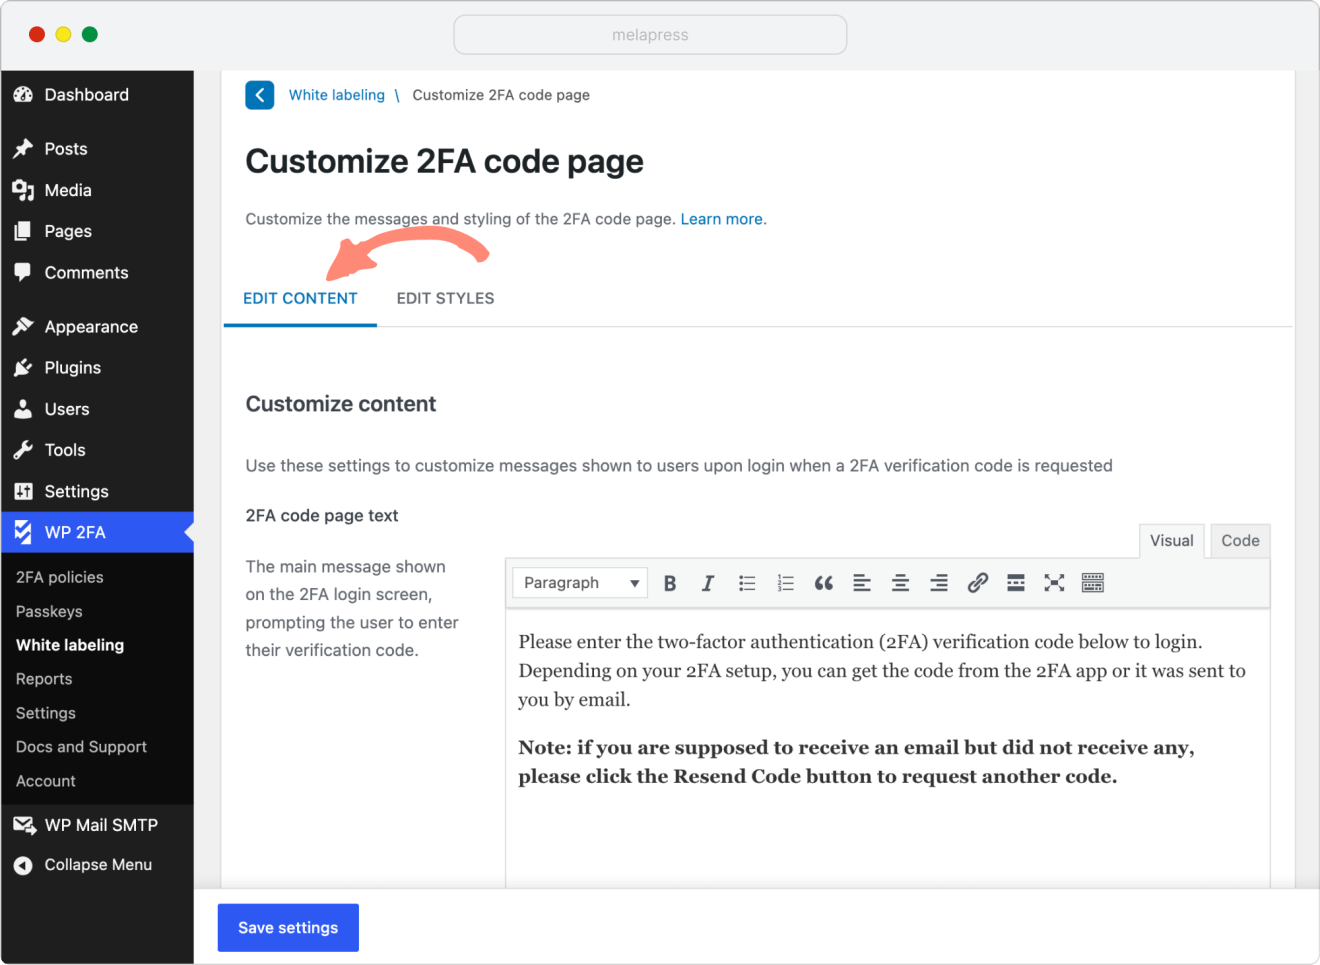Open the Paragraph format dropdown
Screen dimensions: 1320x965
click(x=580, y=583)
